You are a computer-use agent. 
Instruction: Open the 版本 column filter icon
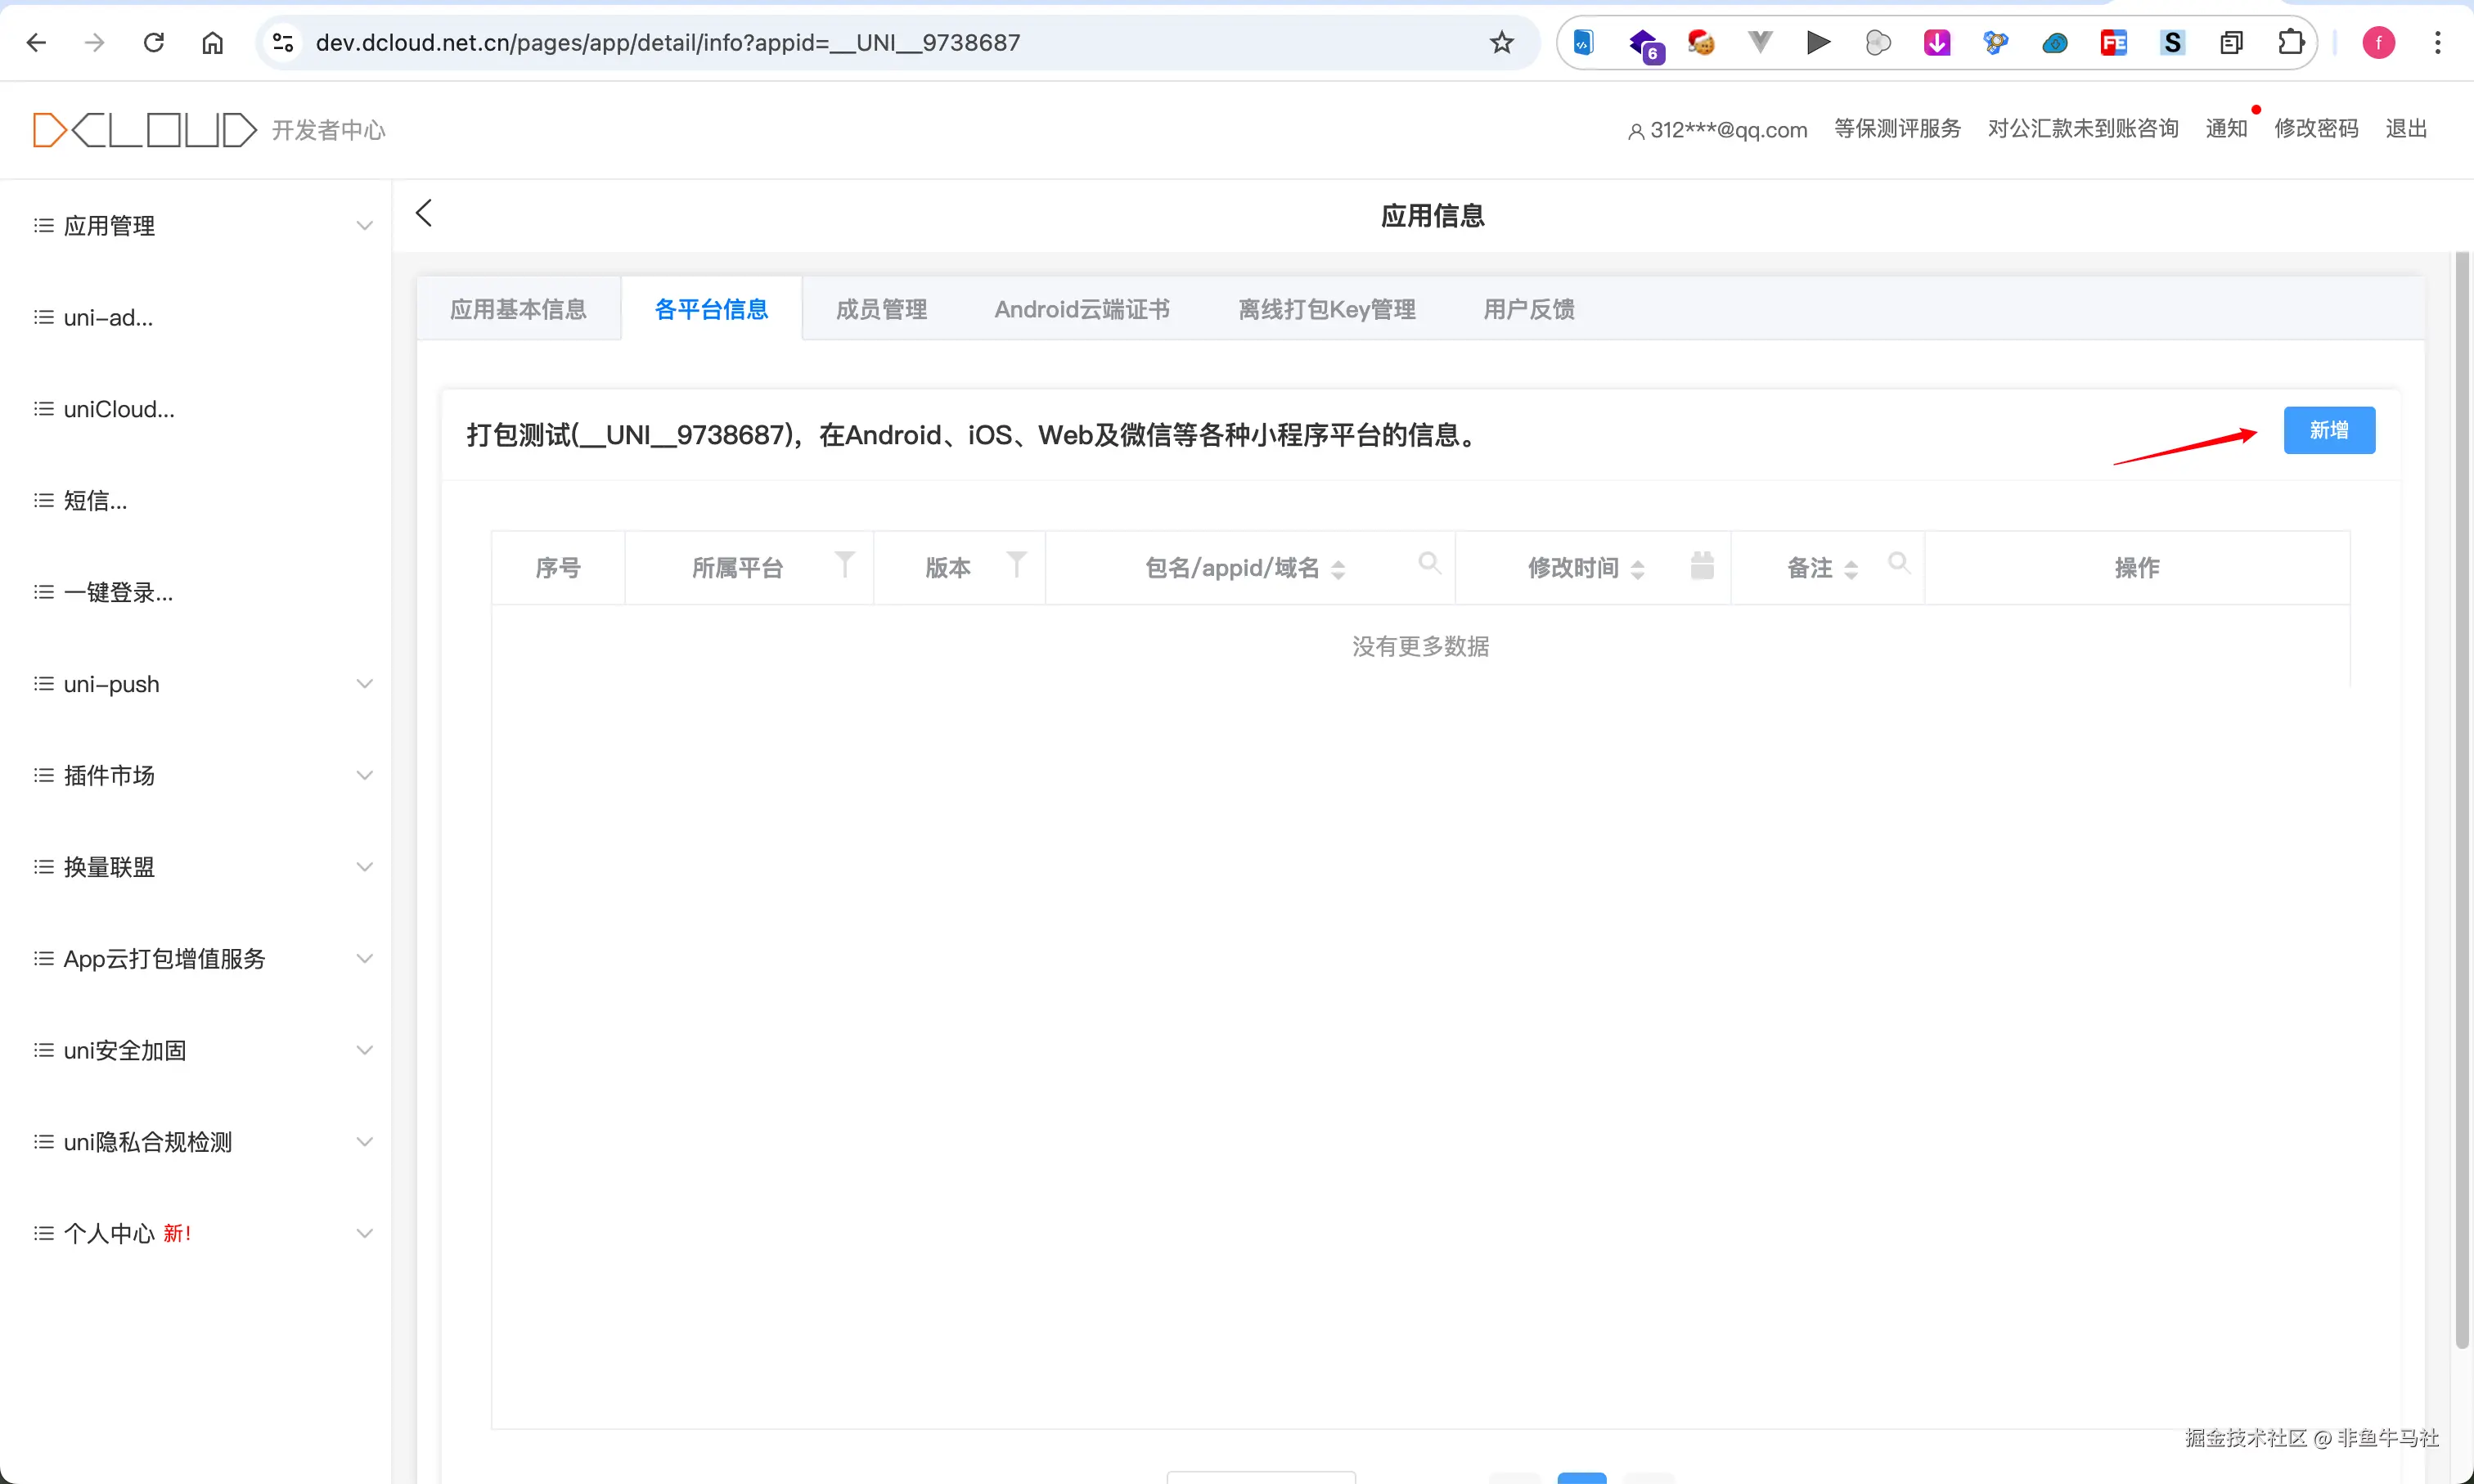pyautogui.click(x=1016, y=565)
